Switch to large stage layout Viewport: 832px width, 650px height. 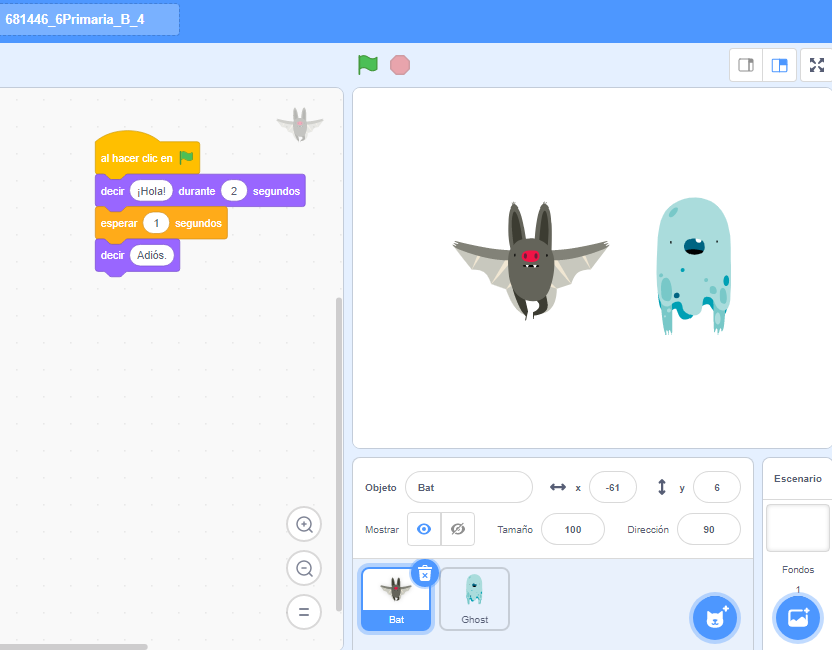pyautogui.click(x=779, y=65)
